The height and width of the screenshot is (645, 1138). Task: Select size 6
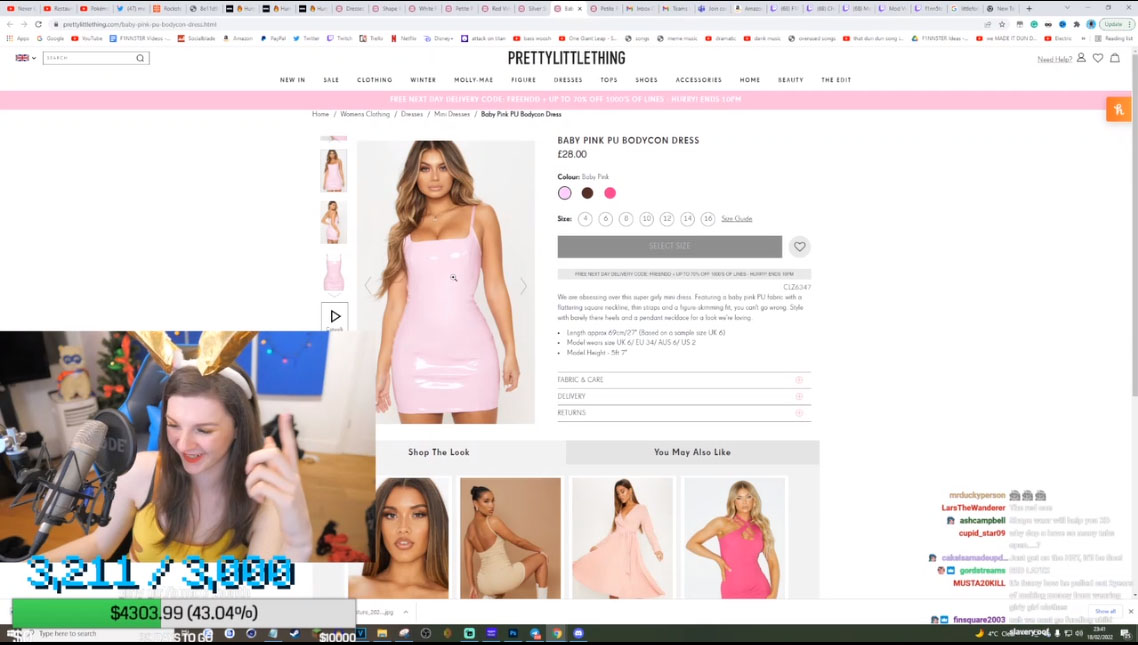(x=605, y=218)
